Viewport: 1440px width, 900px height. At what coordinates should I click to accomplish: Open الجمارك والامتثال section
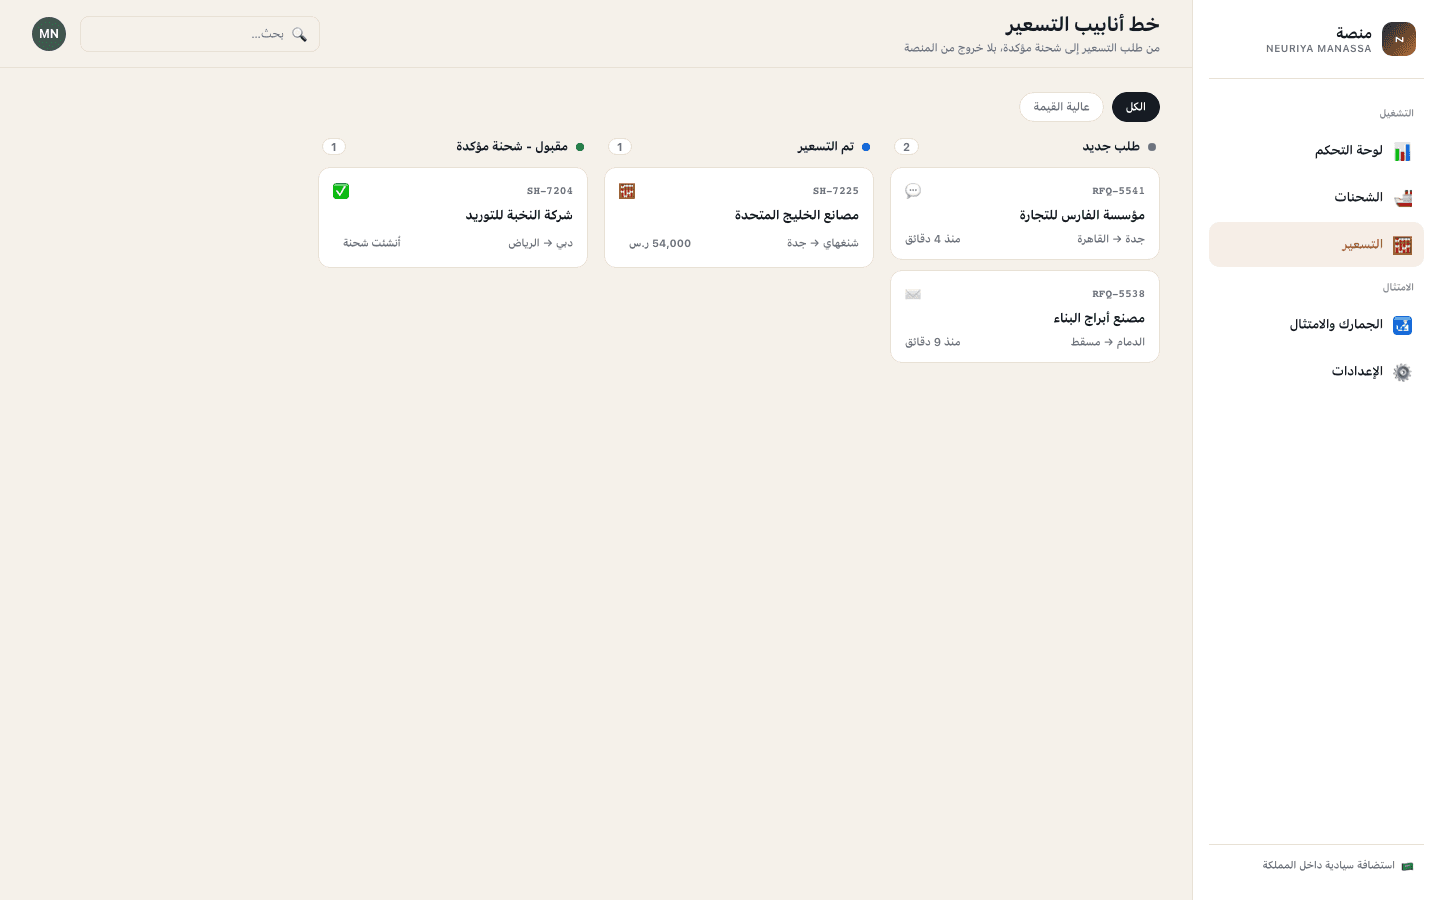tap(1316, 325)
